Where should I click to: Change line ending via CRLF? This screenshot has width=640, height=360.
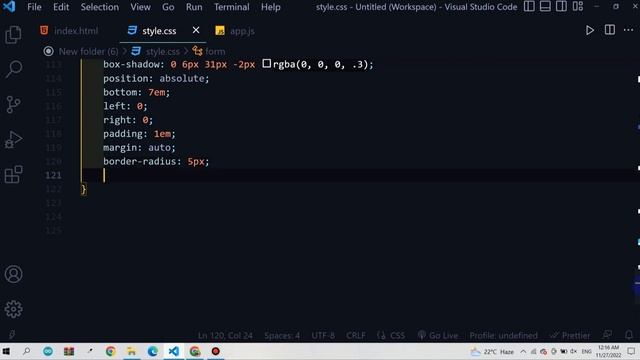[356, 336]
